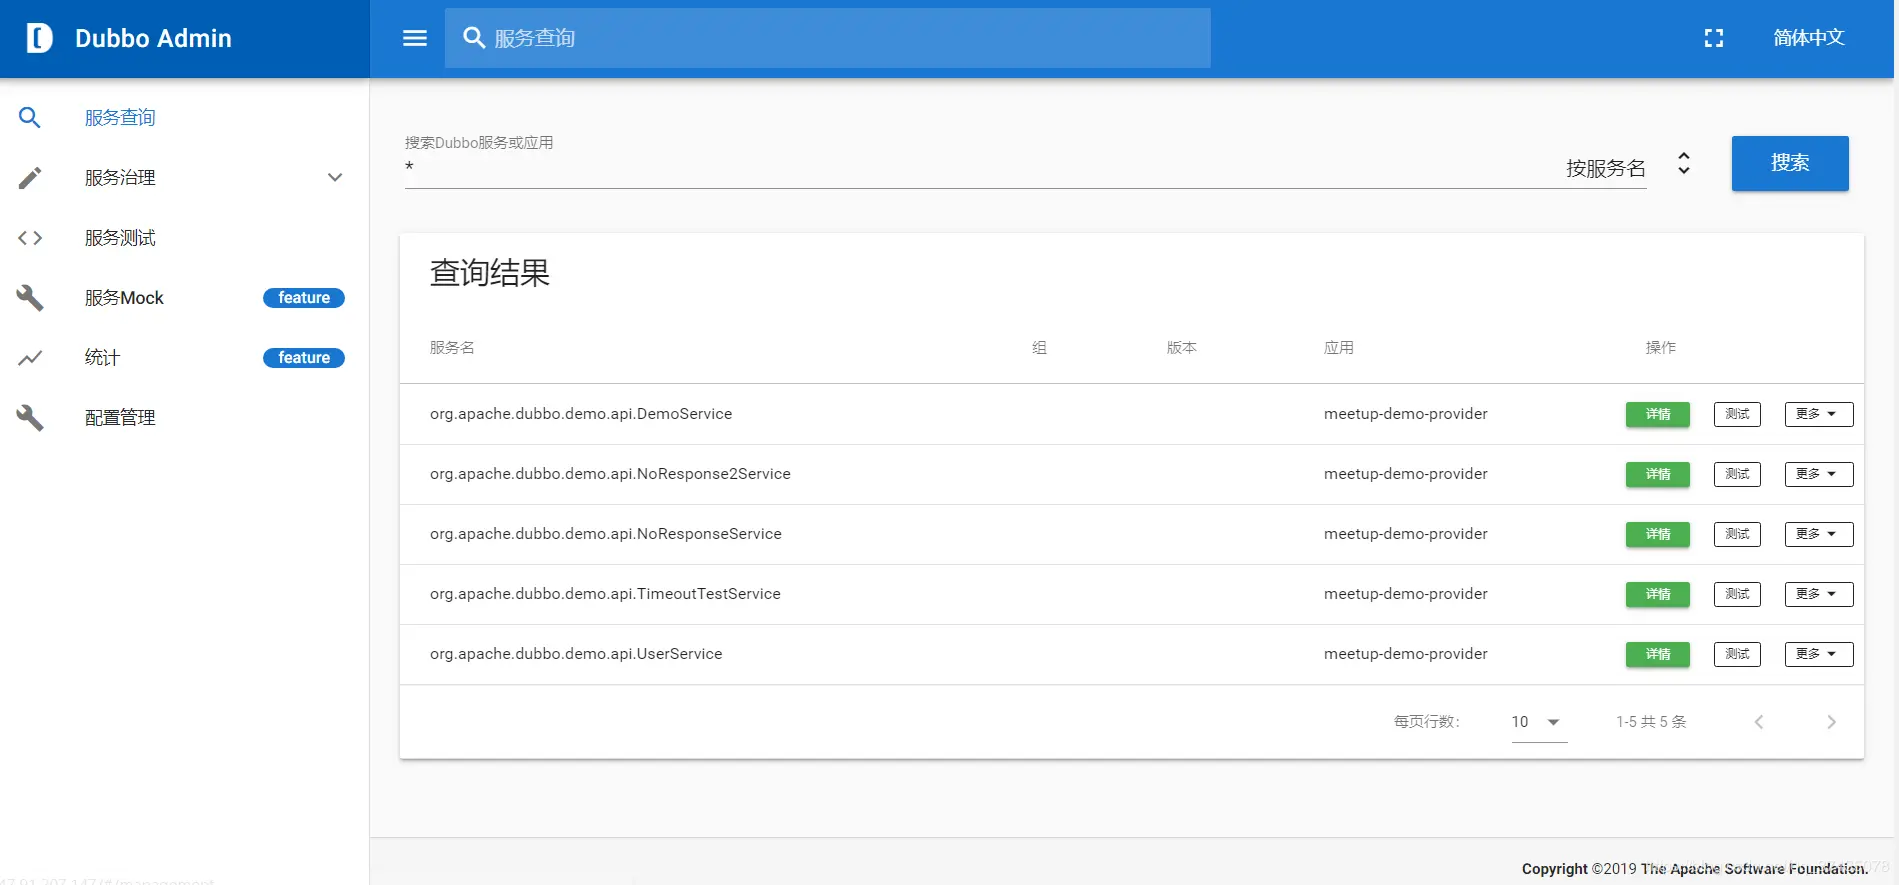Click 测试 for NoResponseService
Screen dimensions: 1899x885
[x=1737, y=534]
